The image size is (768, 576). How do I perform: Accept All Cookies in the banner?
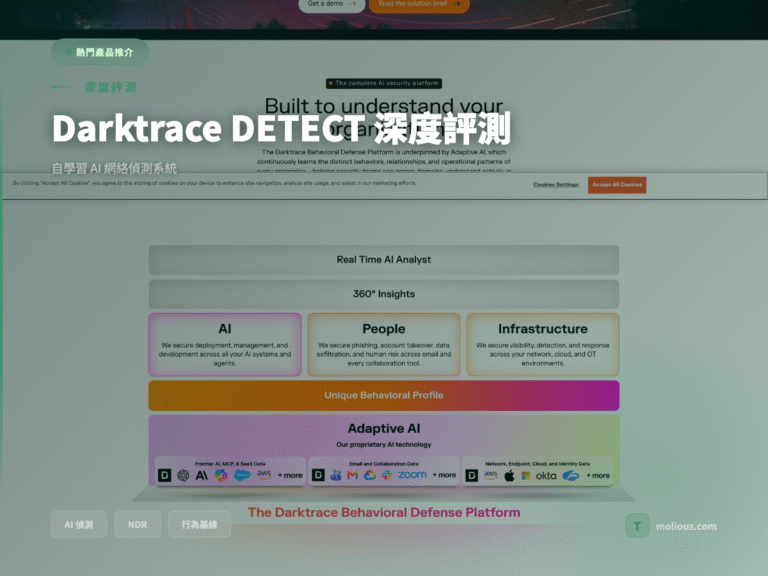point(617,185)
